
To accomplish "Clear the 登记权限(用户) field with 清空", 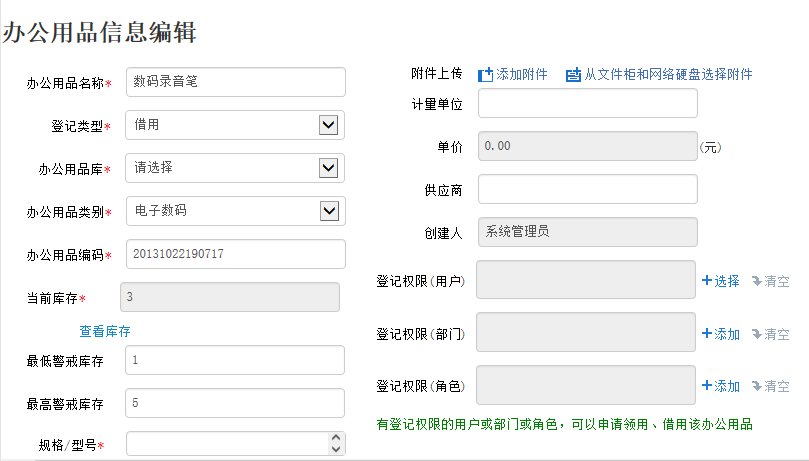I will pos(770,281).
